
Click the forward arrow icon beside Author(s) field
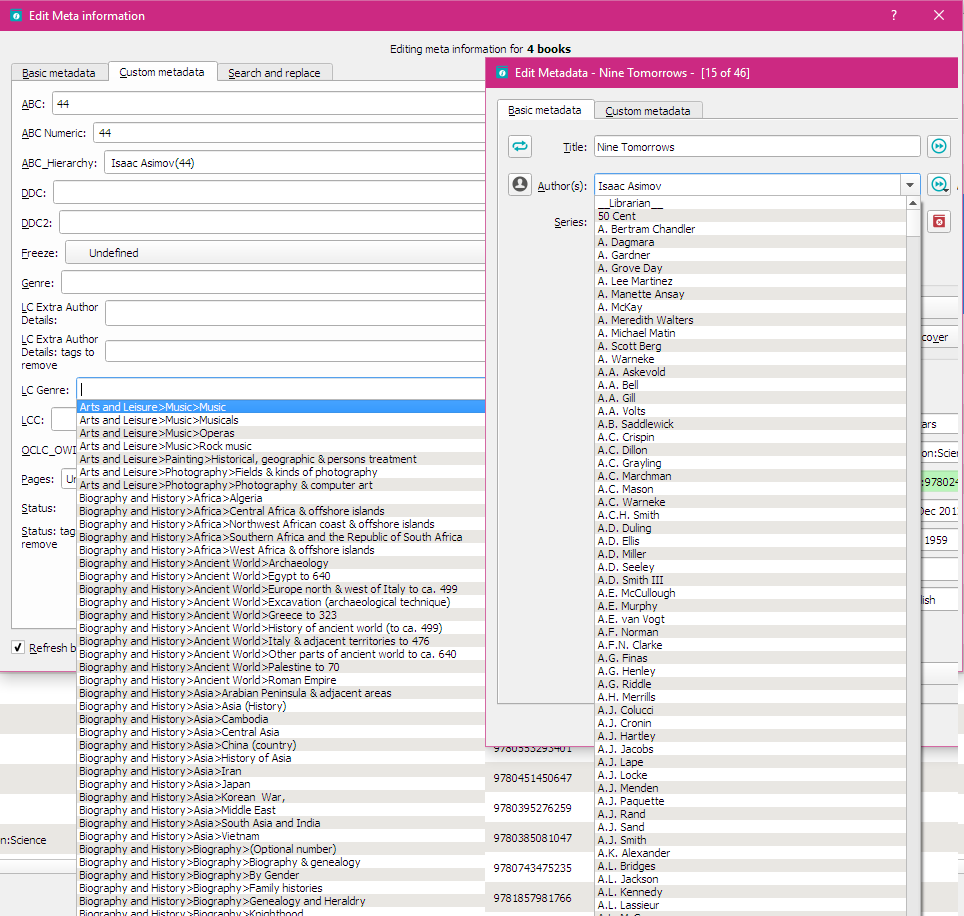938,185
